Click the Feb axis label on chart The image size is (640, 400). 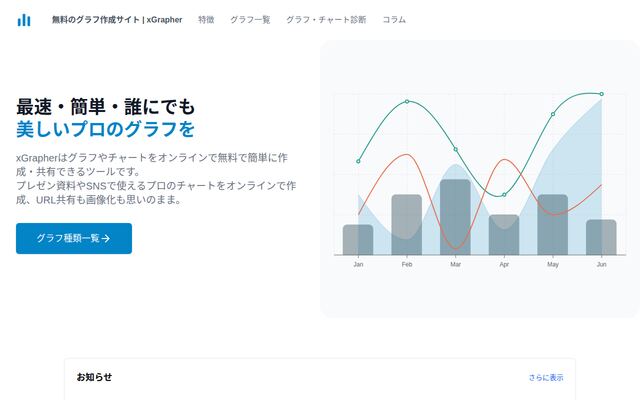[407, 264]
